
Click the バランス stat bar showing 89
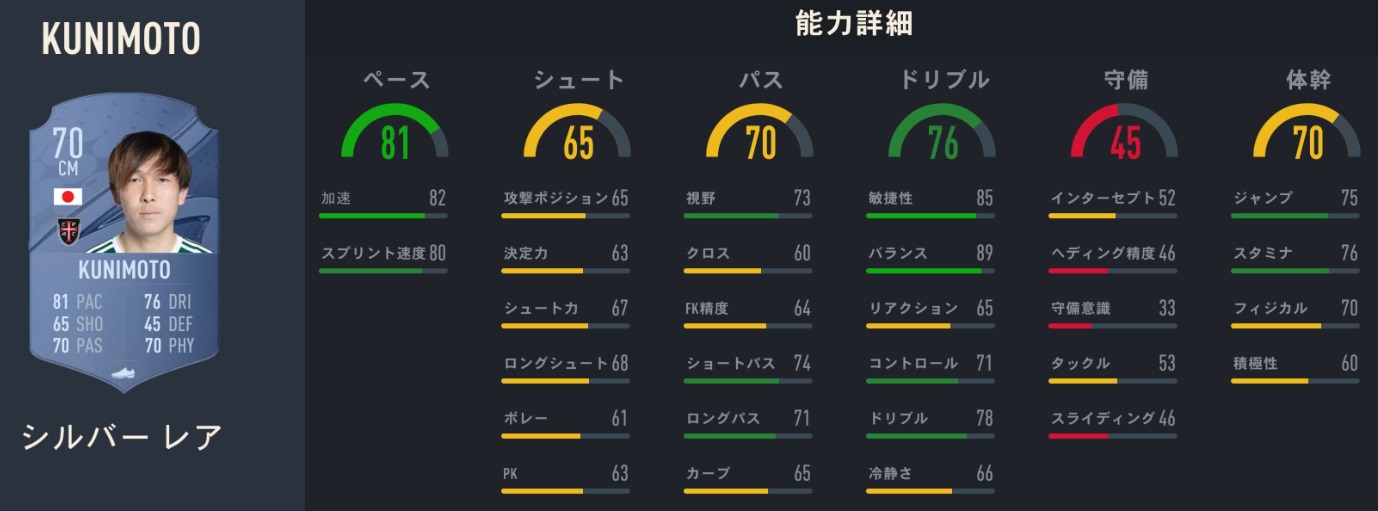930,270
